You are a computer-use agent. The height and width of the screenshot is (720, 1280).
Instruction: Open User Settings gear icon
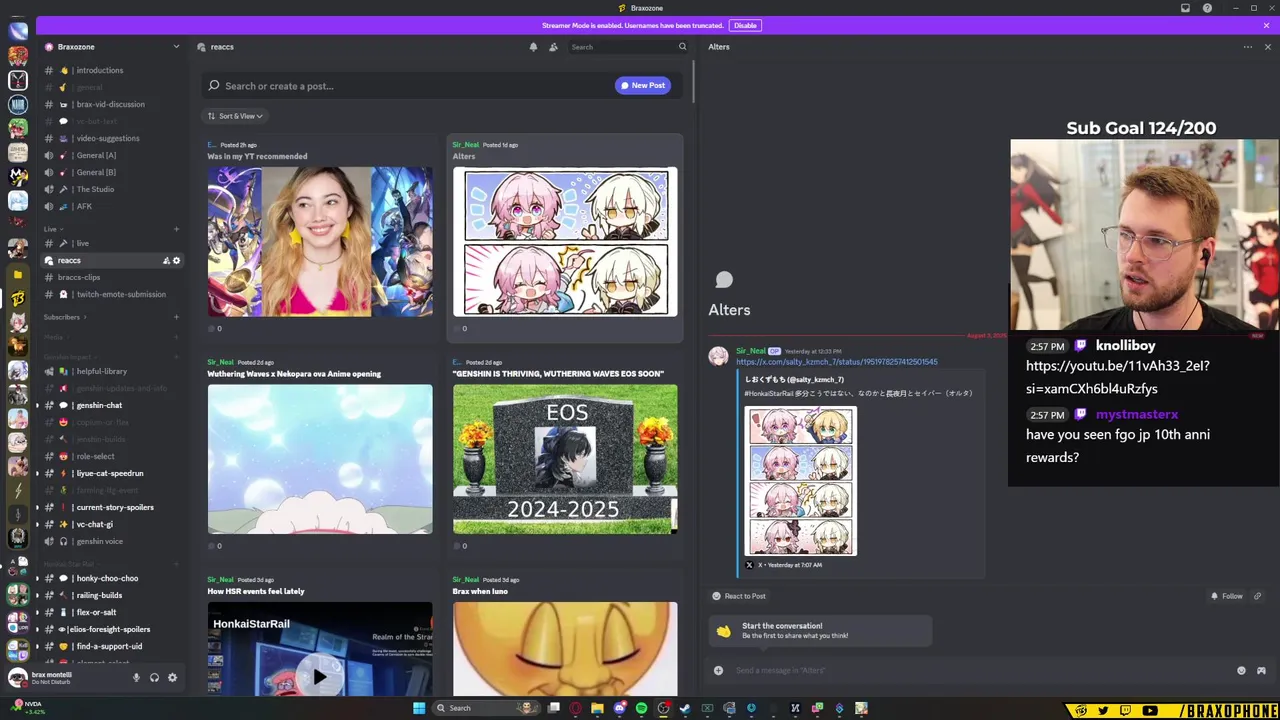click(x=172, y=677)
